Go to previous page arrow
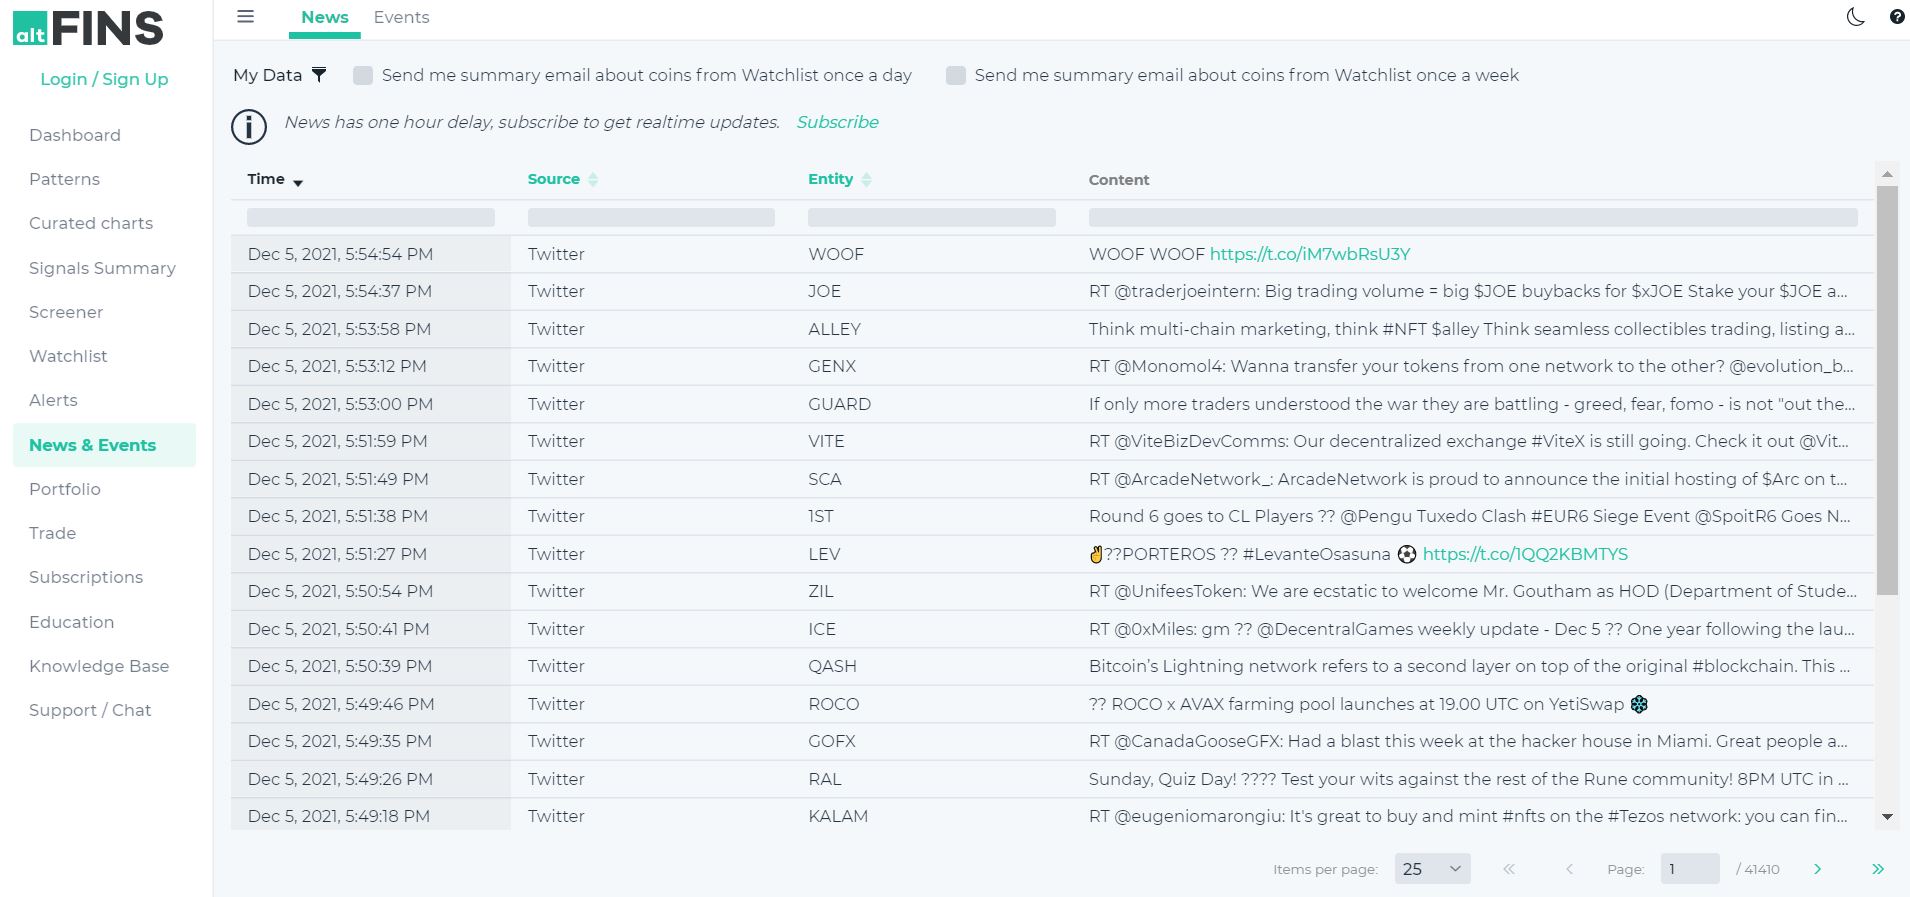 coord(1569,869)
